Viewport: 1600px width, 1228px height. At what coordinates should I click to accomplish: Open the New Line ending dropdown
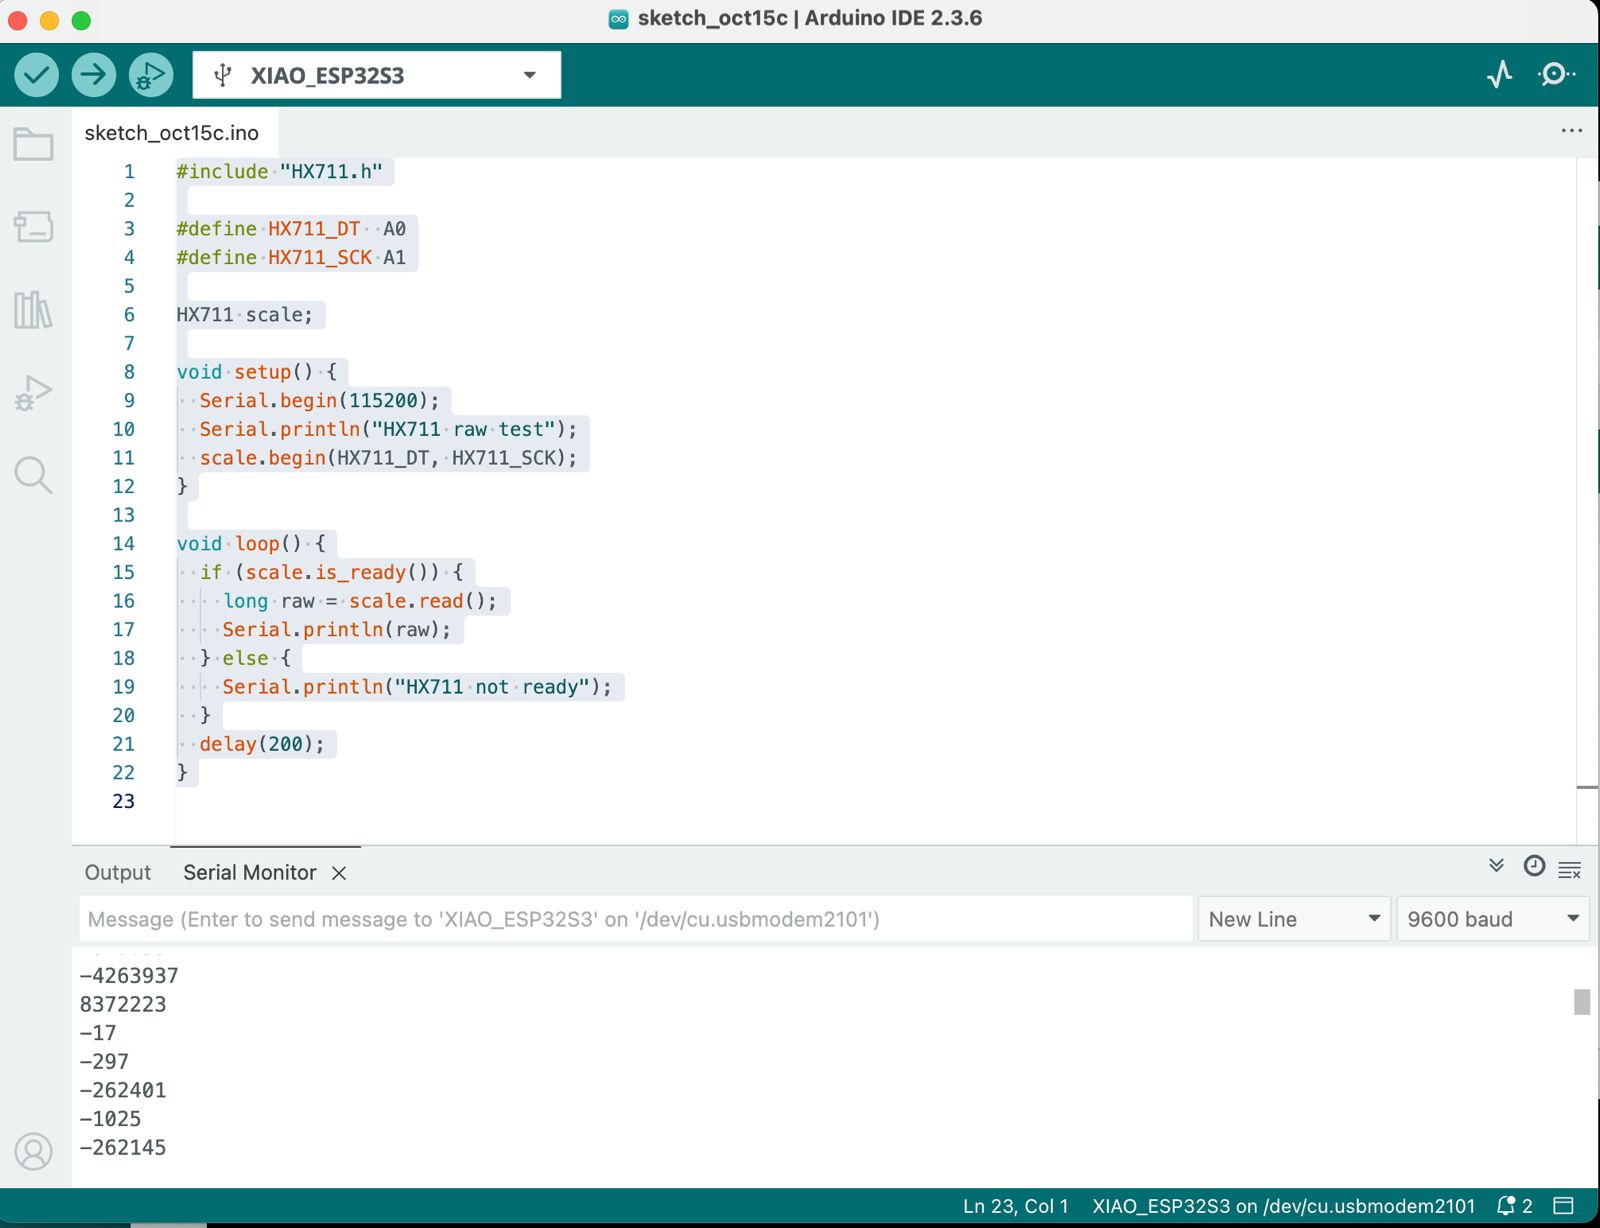[1293, 919]
